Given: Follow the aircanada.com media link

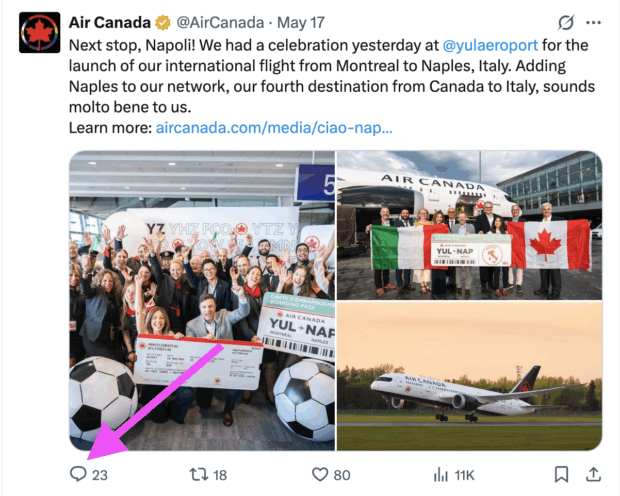Looking at the screenshot, I should click(274, 128).
